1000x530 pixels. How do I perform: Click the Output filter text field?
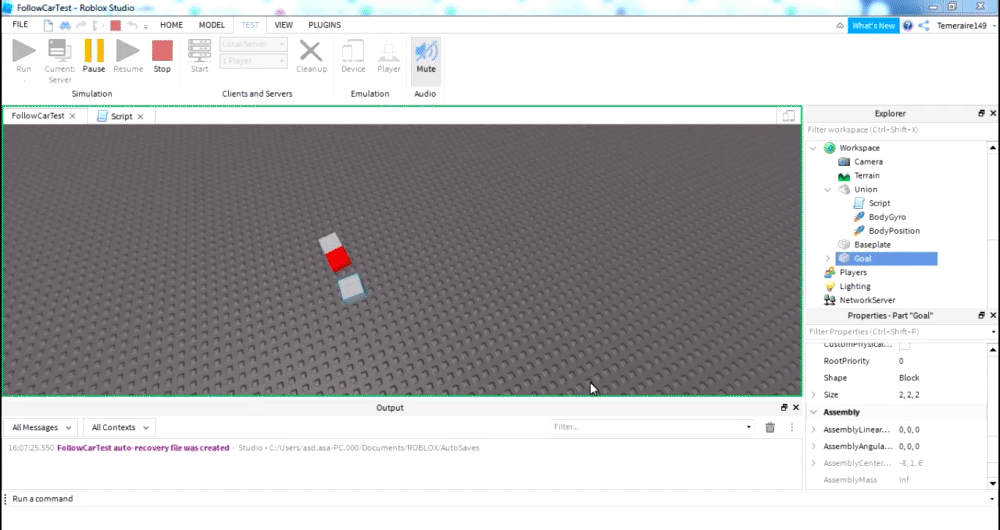click(652, 427)
